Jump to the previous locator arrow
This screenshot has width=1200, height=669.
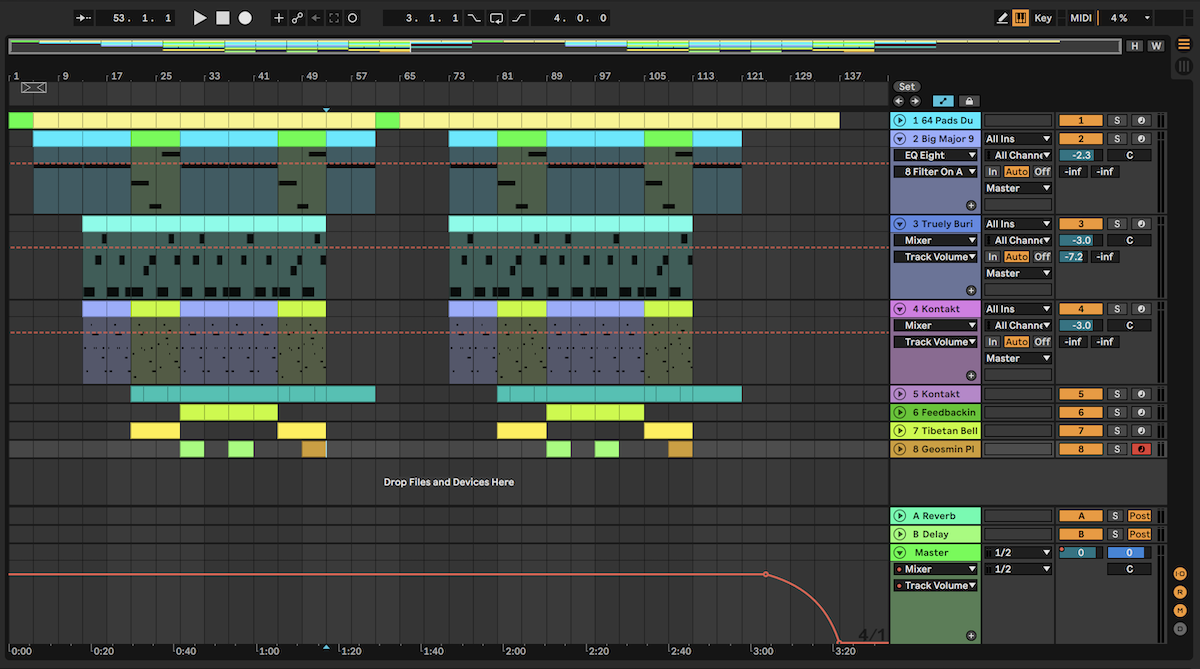pos(899,101)
